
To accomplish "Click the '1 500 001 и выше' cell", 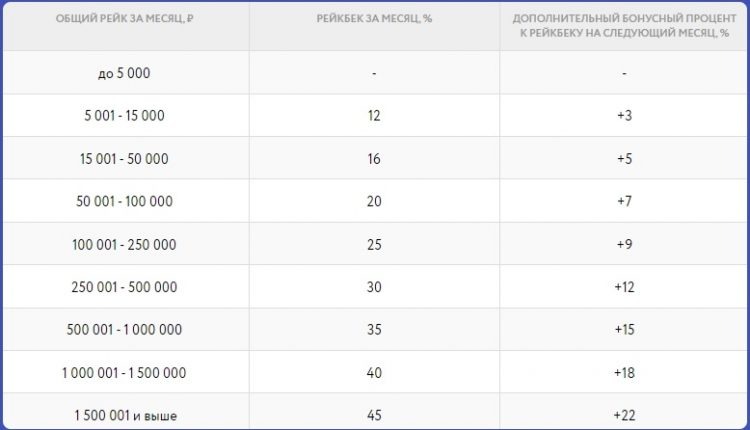I will tap(125, 414).
